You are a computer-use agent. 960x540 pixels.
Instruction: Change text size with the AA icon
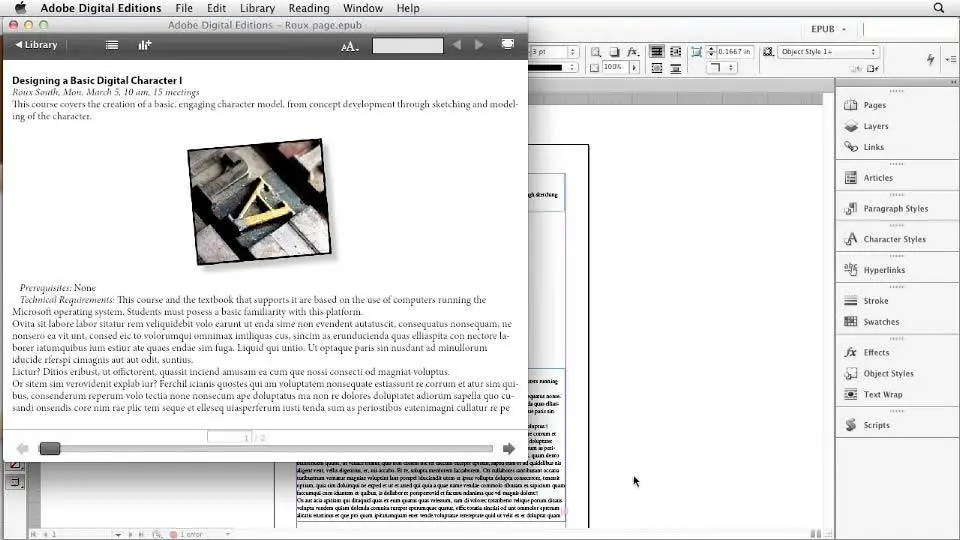point(350,47)
